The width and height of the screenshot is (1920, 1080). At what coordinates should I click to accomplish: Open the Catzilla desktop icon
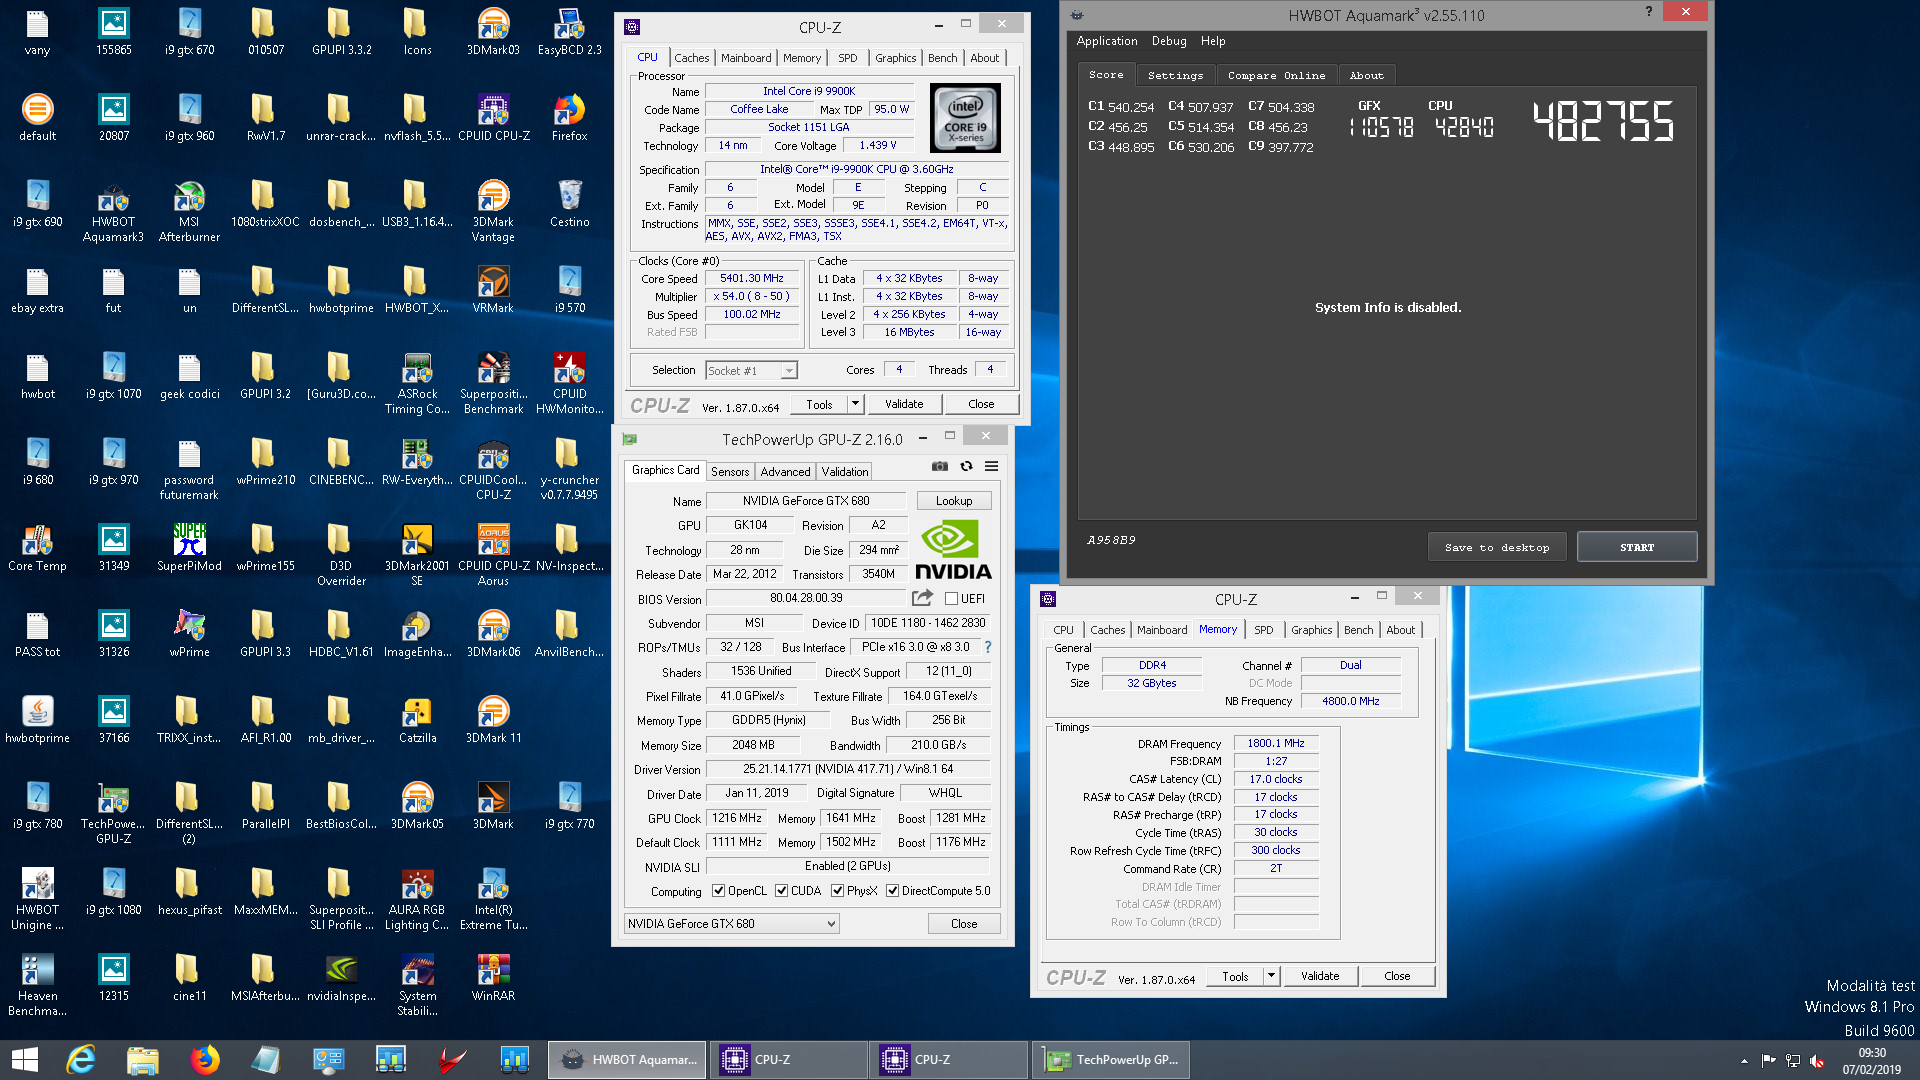(x=417, y=721)
